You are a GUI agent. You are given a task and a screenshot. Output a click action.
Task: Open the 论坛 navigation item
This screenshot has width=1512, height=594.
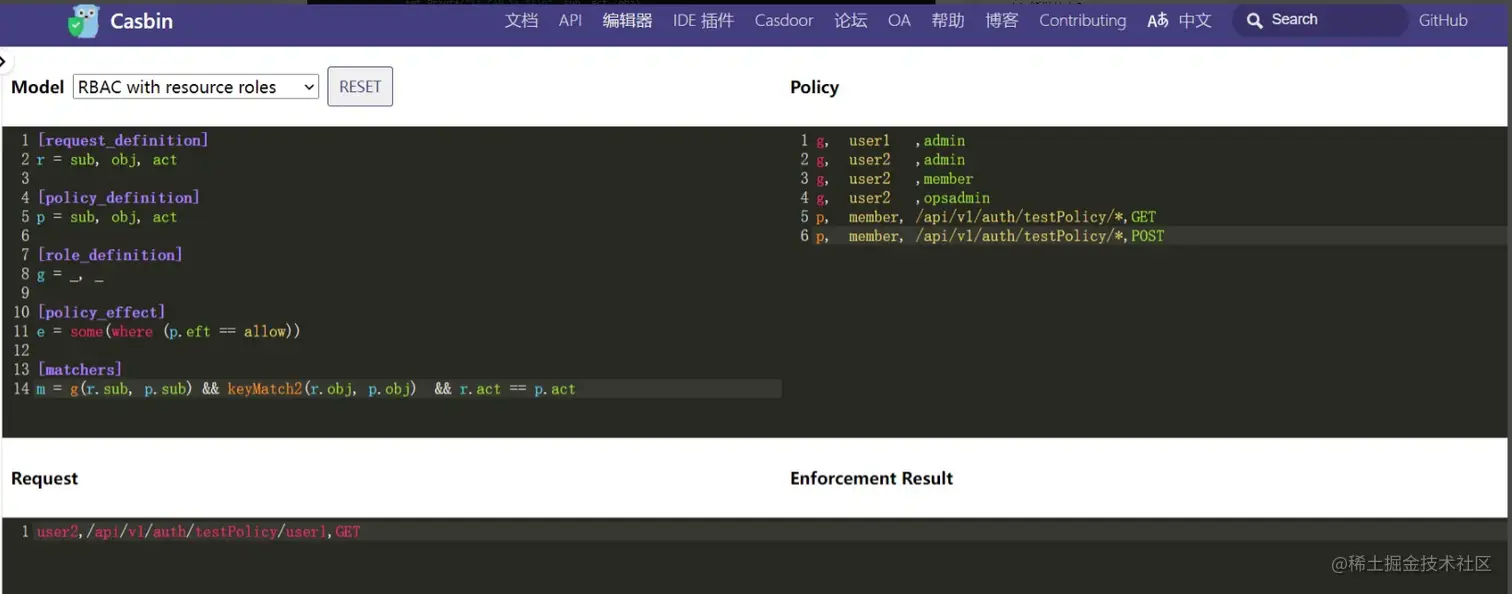851,20
